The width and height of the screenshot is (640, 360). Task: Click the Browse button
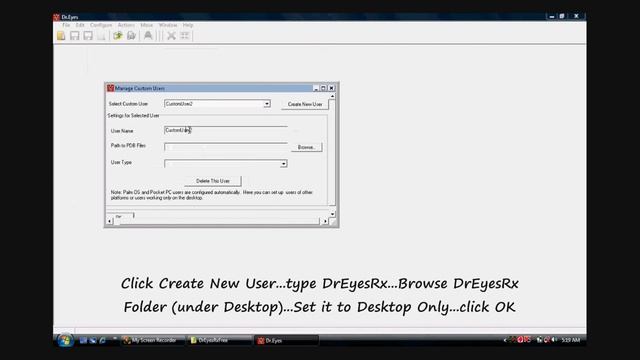pos(307,147)
